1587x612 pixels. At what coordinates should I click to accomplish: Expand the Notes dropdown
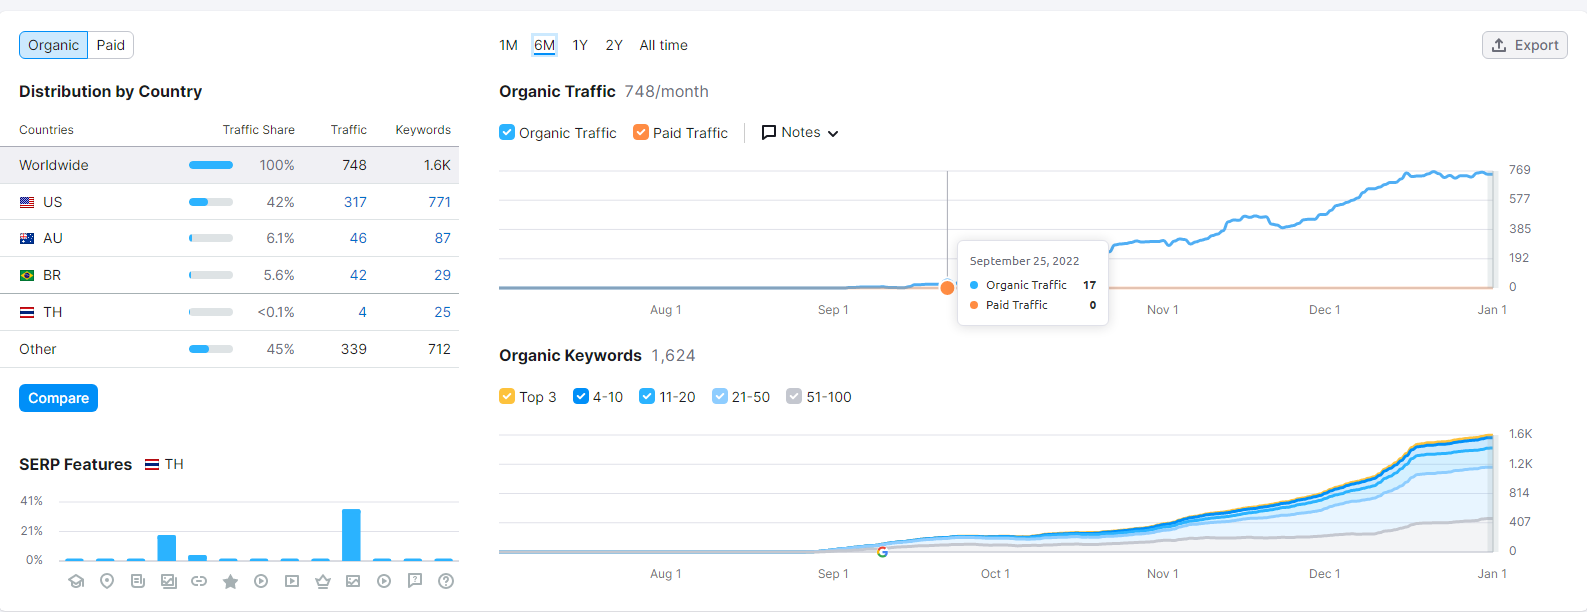coord(800,132)
